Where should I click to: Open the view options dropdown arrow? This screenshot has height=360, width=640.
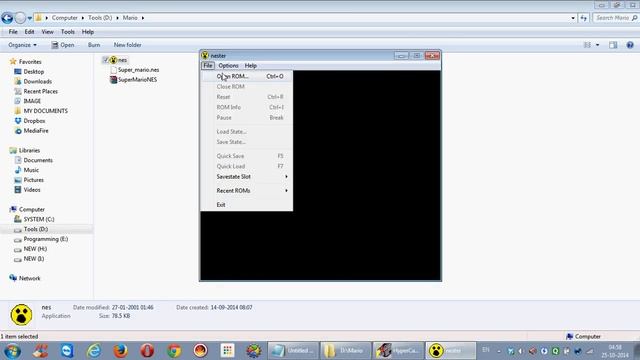[598, 45]
